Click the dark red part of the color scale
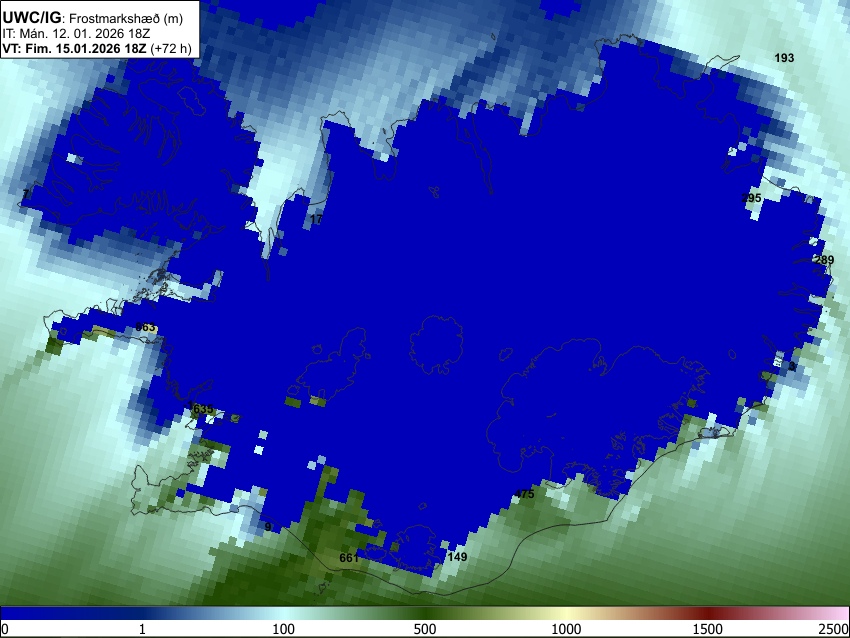Screen dimensions: 850x638 click(708, 614)
